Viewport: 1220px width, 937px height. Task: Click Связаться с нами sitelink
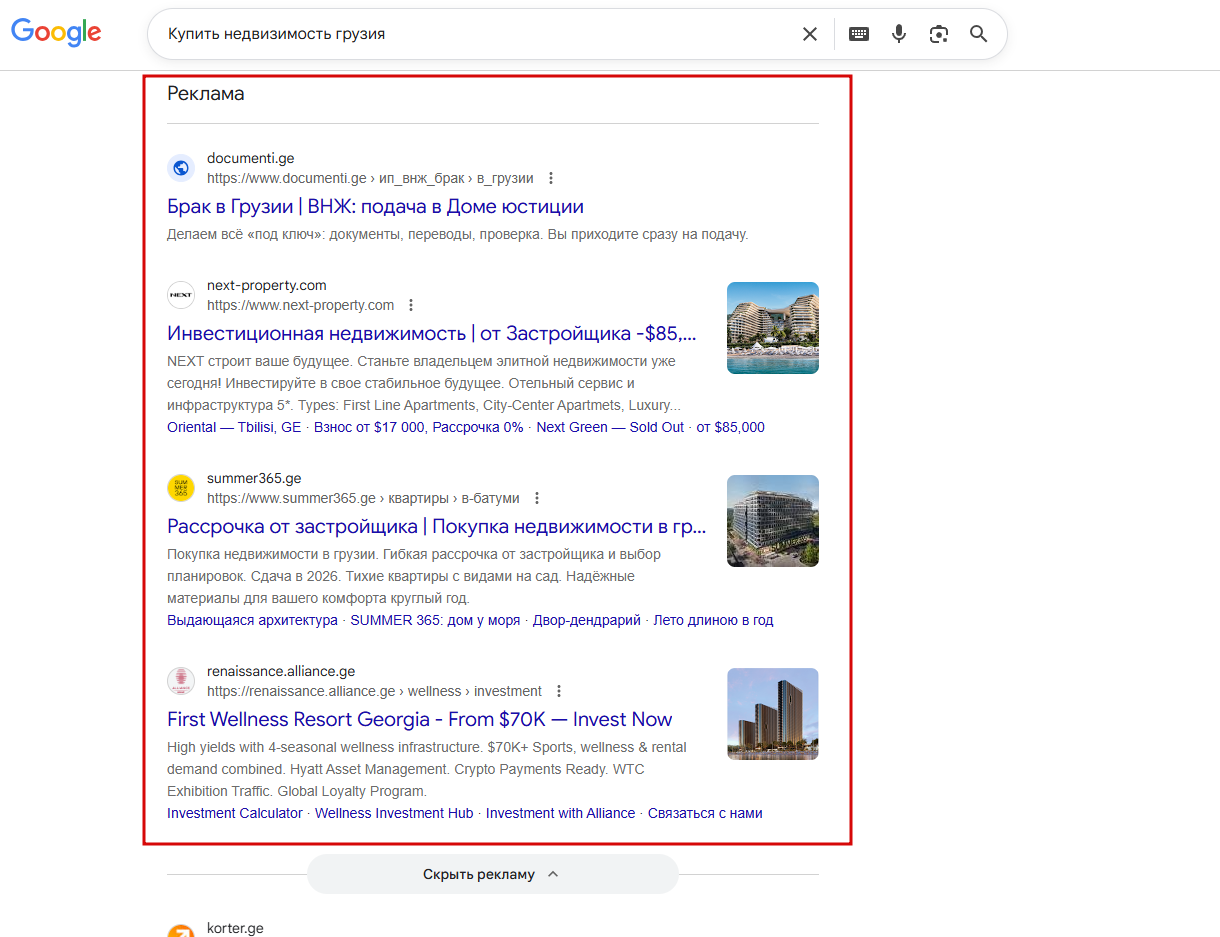705,813
